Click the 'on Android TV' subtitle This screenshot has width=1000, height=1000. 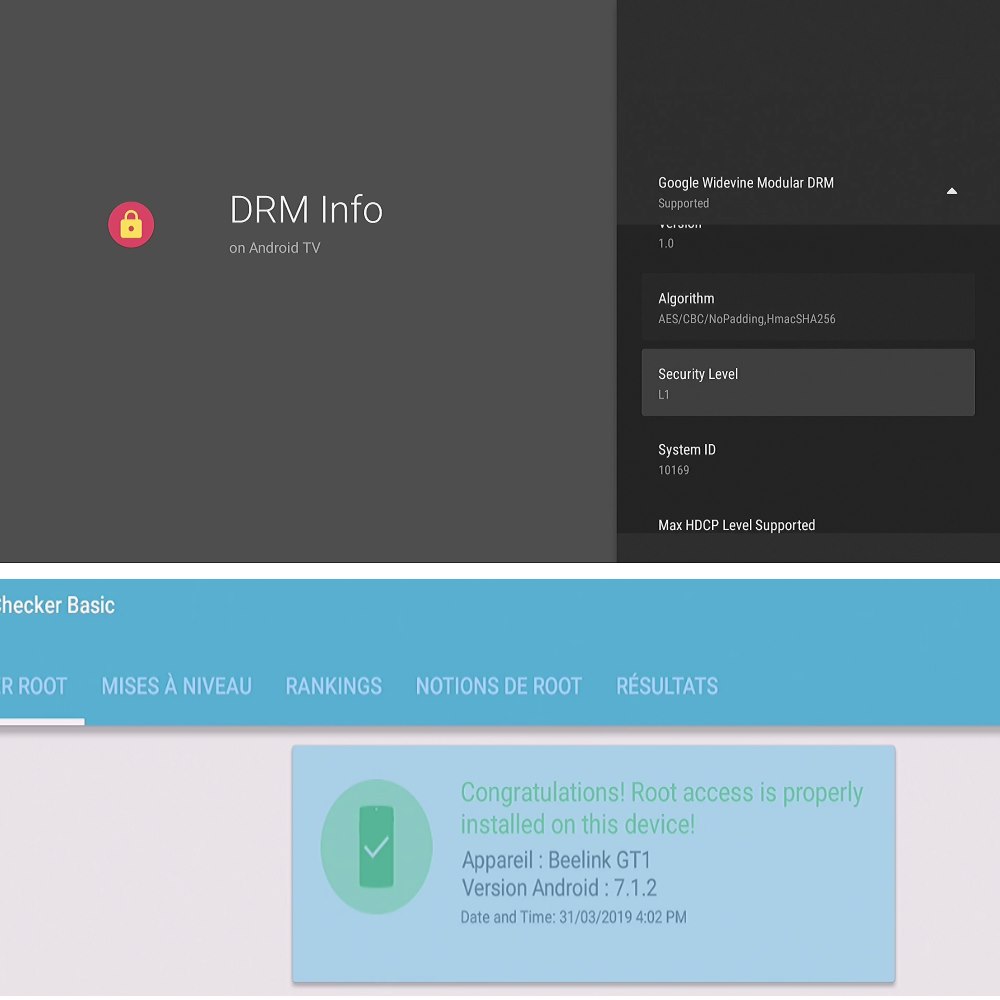[x=275, y=247]
